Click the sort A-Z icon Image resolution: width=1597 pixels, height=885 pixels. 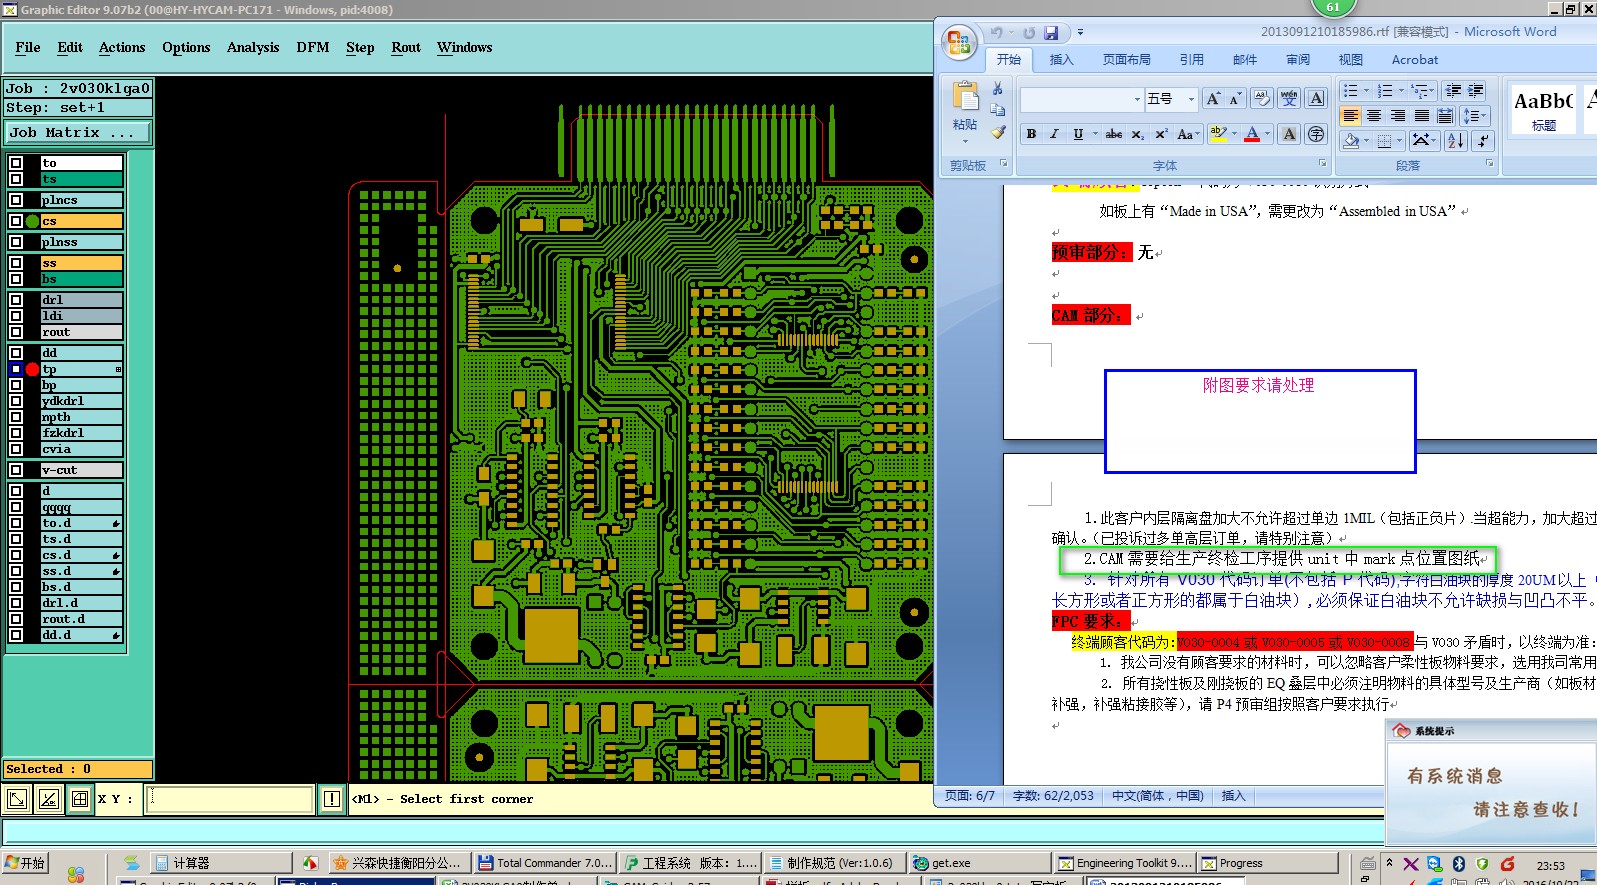point(1456,141)
